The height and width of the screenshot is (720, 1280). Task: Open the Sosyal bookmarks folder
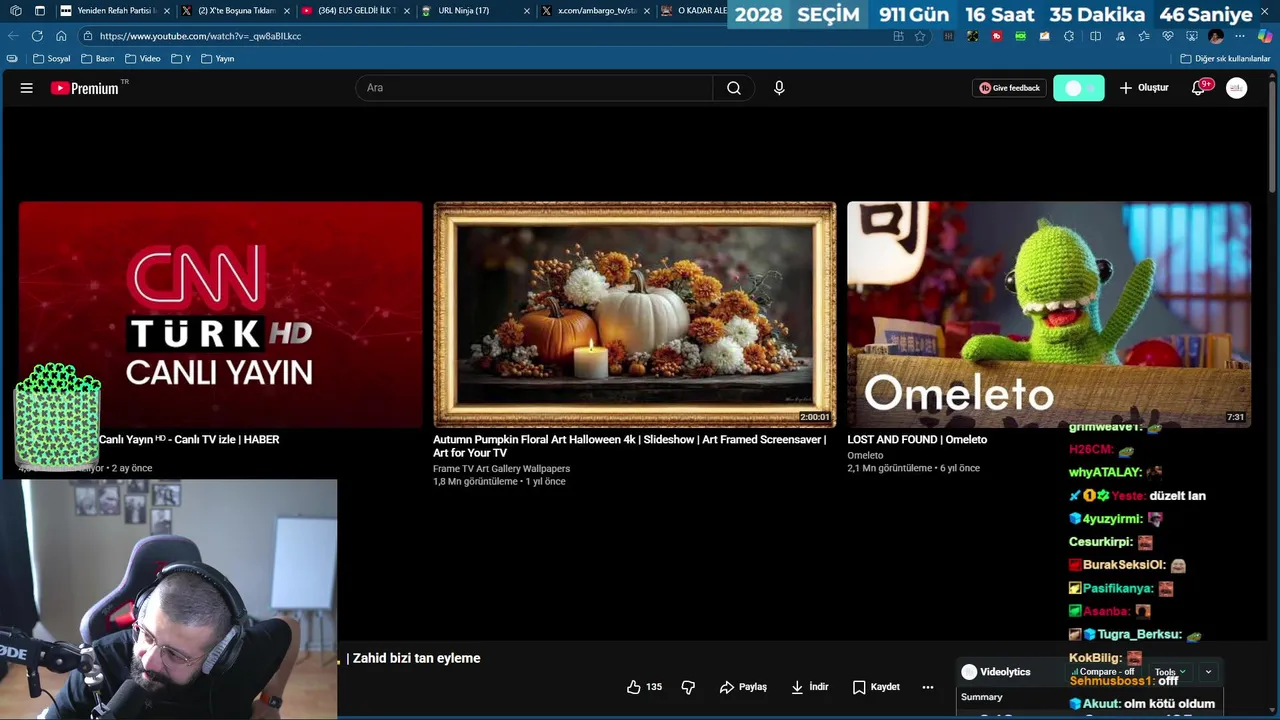point(52,59)
